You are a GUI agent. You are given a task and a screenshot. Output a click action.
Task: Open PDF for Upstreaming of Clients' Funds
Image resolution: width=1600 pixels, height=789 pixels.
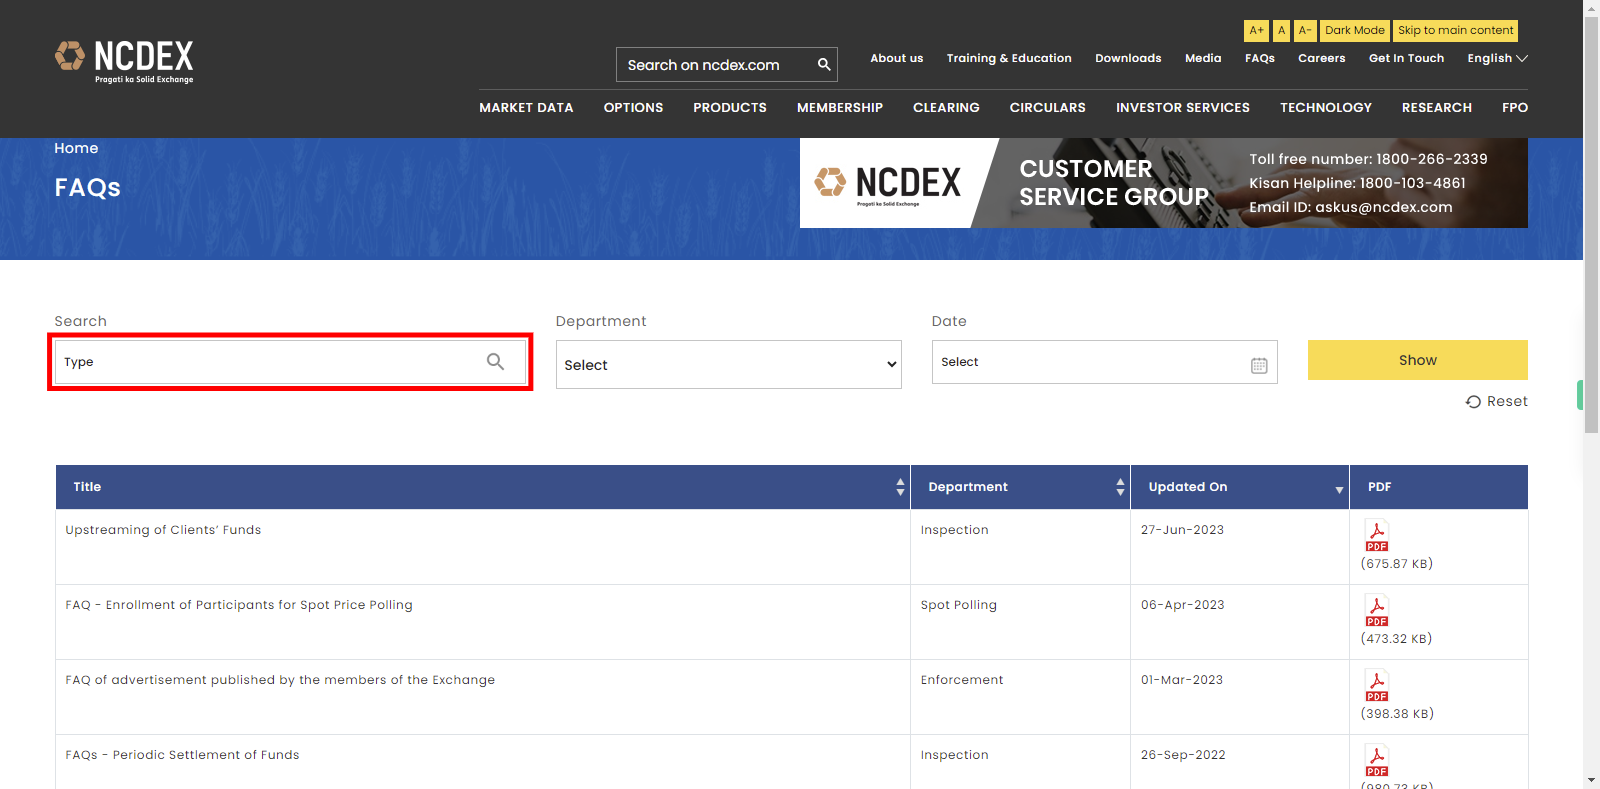click(x=1377, y=536)
